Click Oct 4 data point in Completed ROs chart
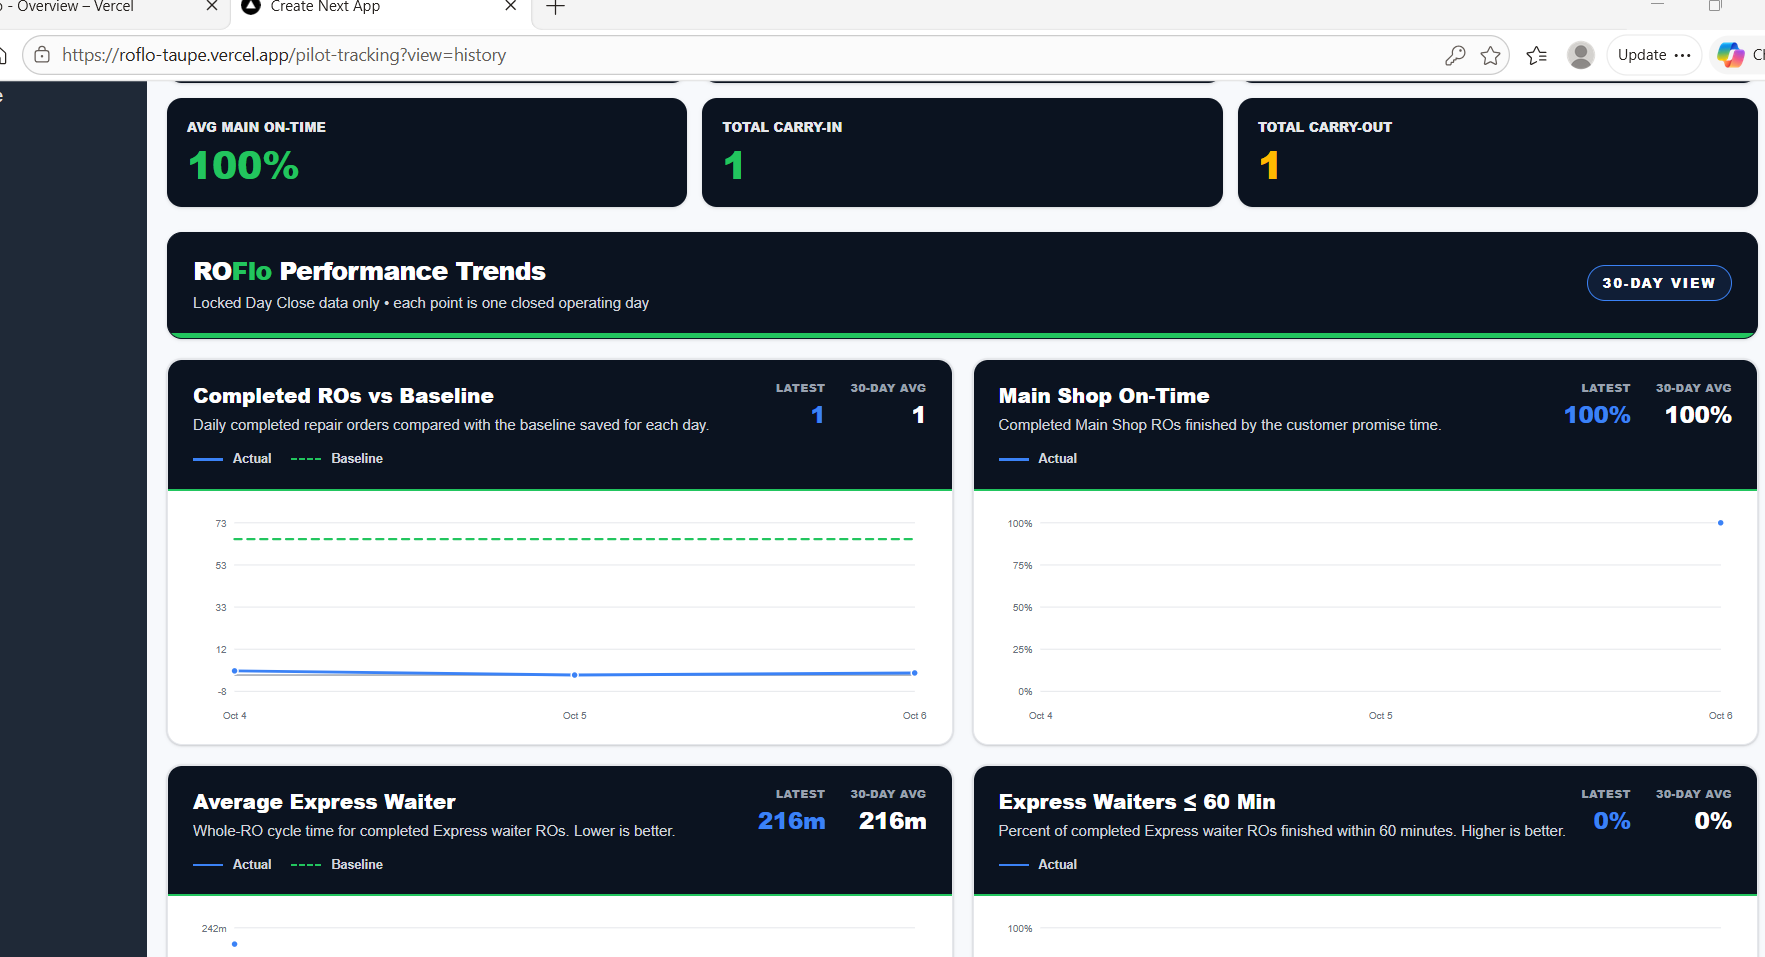This screenshot has height=957, width=1765. 235,671
